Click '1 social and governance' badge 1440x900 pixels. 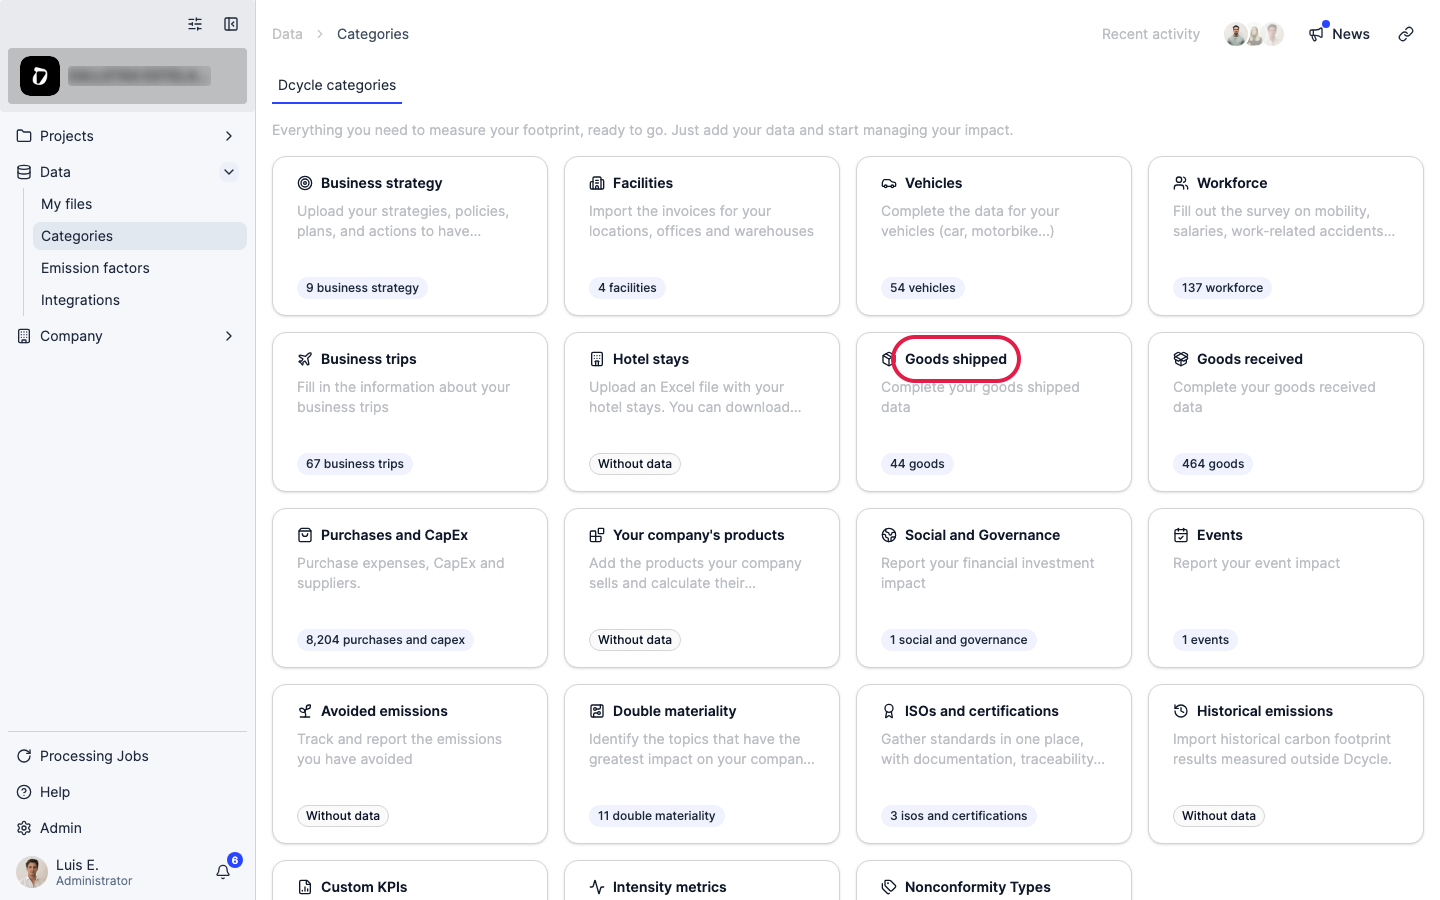(x=958, y=640)
